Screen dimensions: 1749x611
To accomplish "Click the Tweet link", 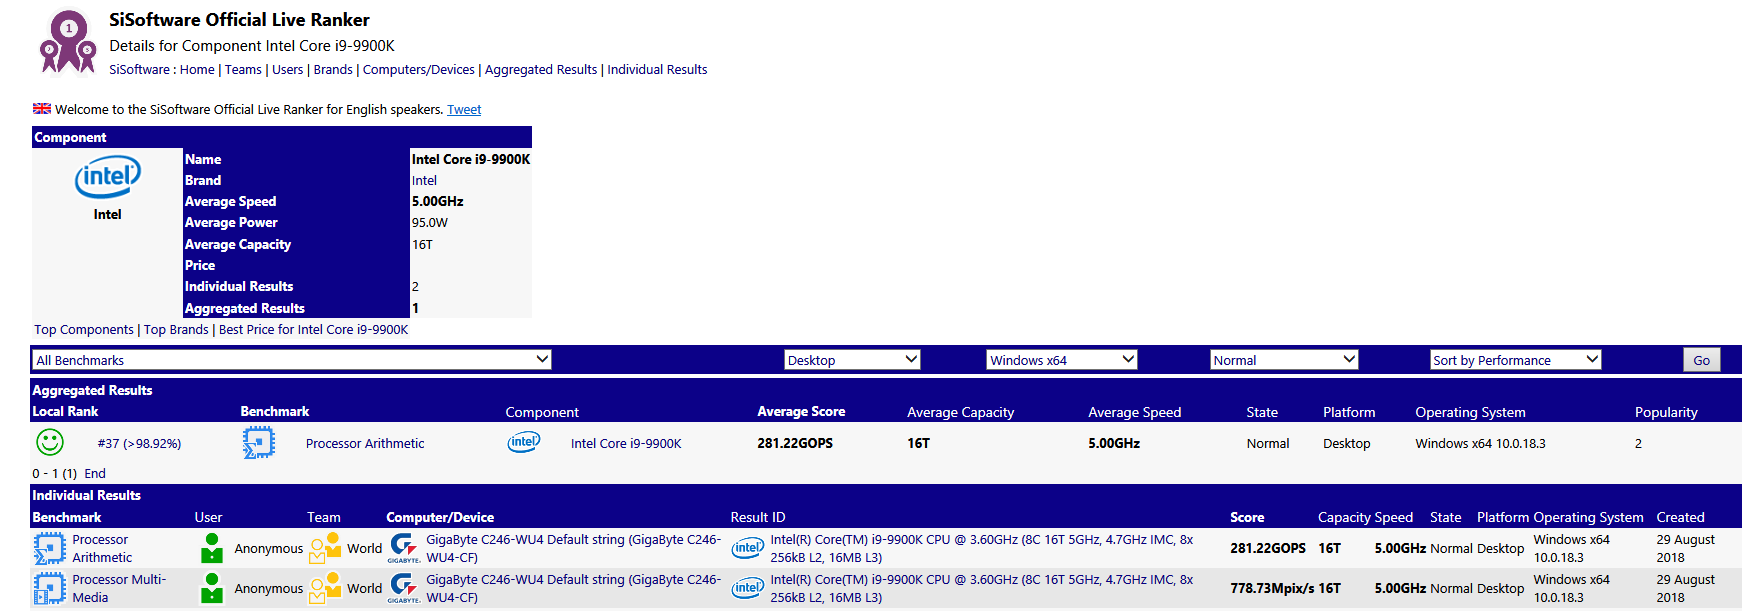I will click(x=464, y=110).
